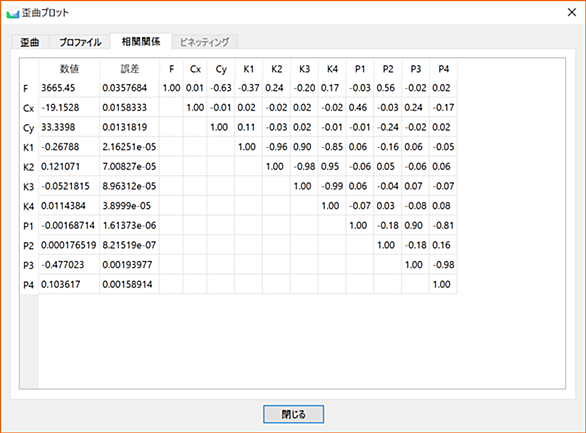The image size is (586, 433).
Task: Click the 誤差 column header
Action: pos(129,69)
